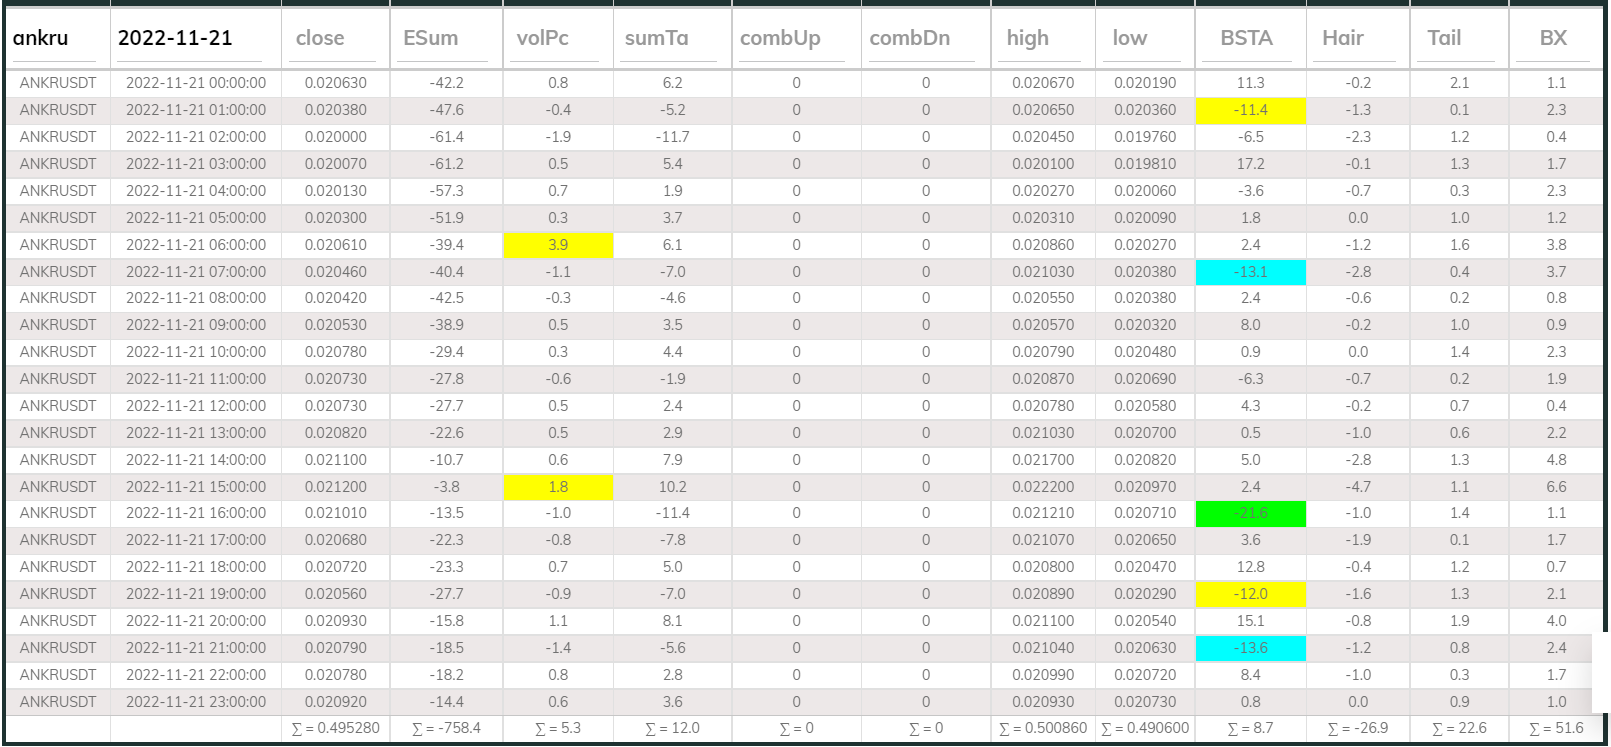The height and width of the screenshot is (747, 1611).
Task: Click sumTa value -11.7
Action: [672, 137]
